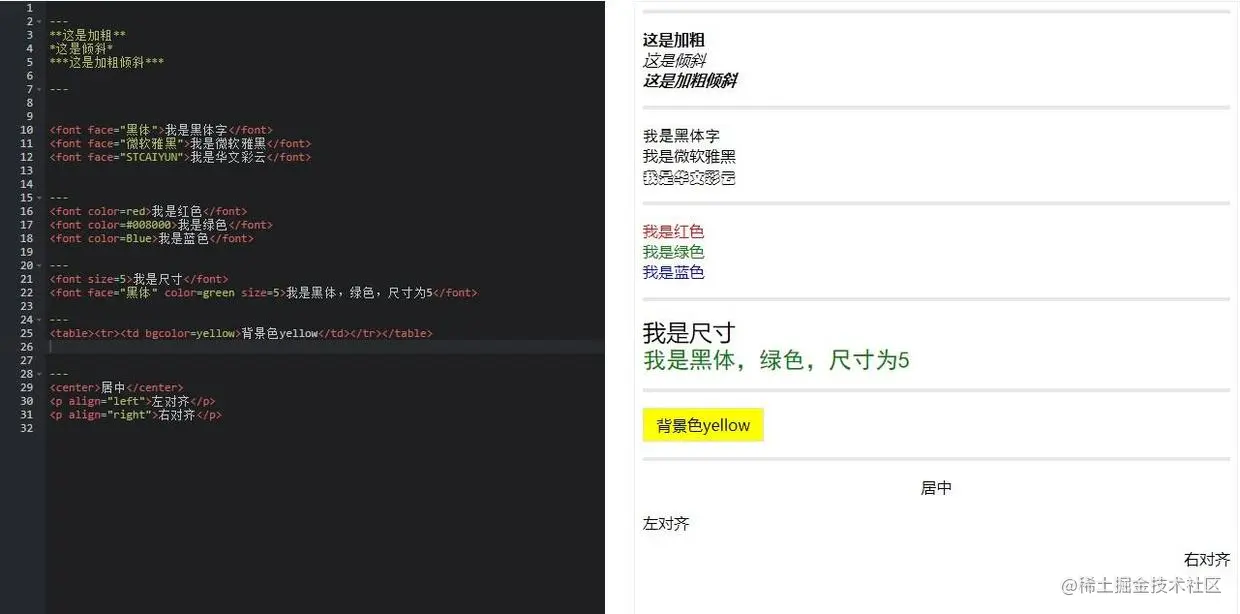Click the p align="left" code line
Image resolution: width=1240 pixels, height=614 pixels.
(132, 401)
